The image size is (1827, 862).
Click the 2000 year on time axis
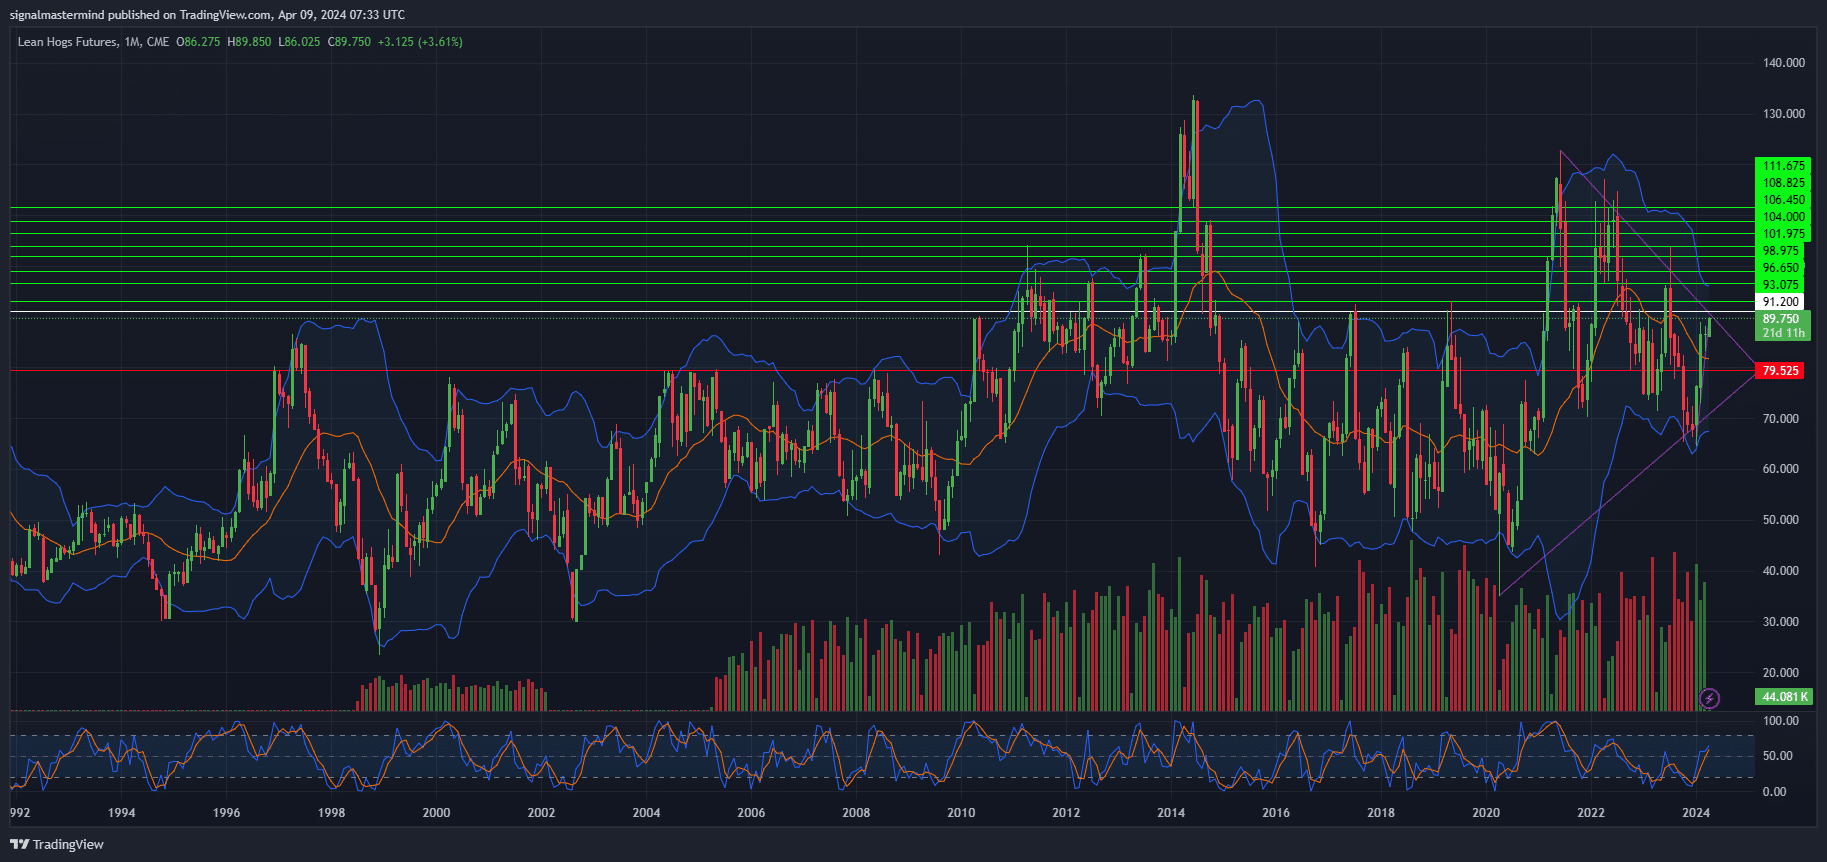[x=437, y=813]
